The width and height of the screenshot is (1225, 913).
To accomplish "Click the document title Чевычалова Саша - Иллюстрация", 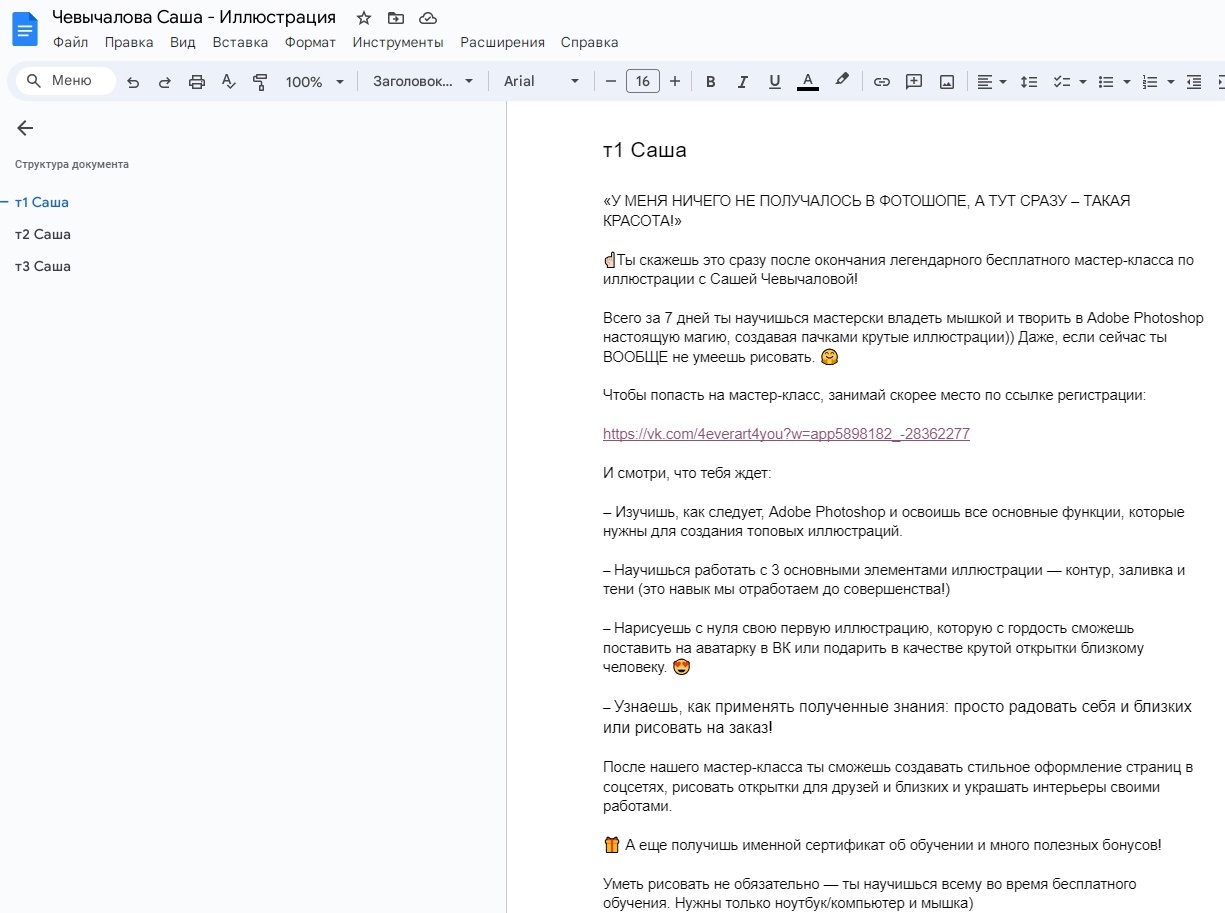I will point(194,17).
